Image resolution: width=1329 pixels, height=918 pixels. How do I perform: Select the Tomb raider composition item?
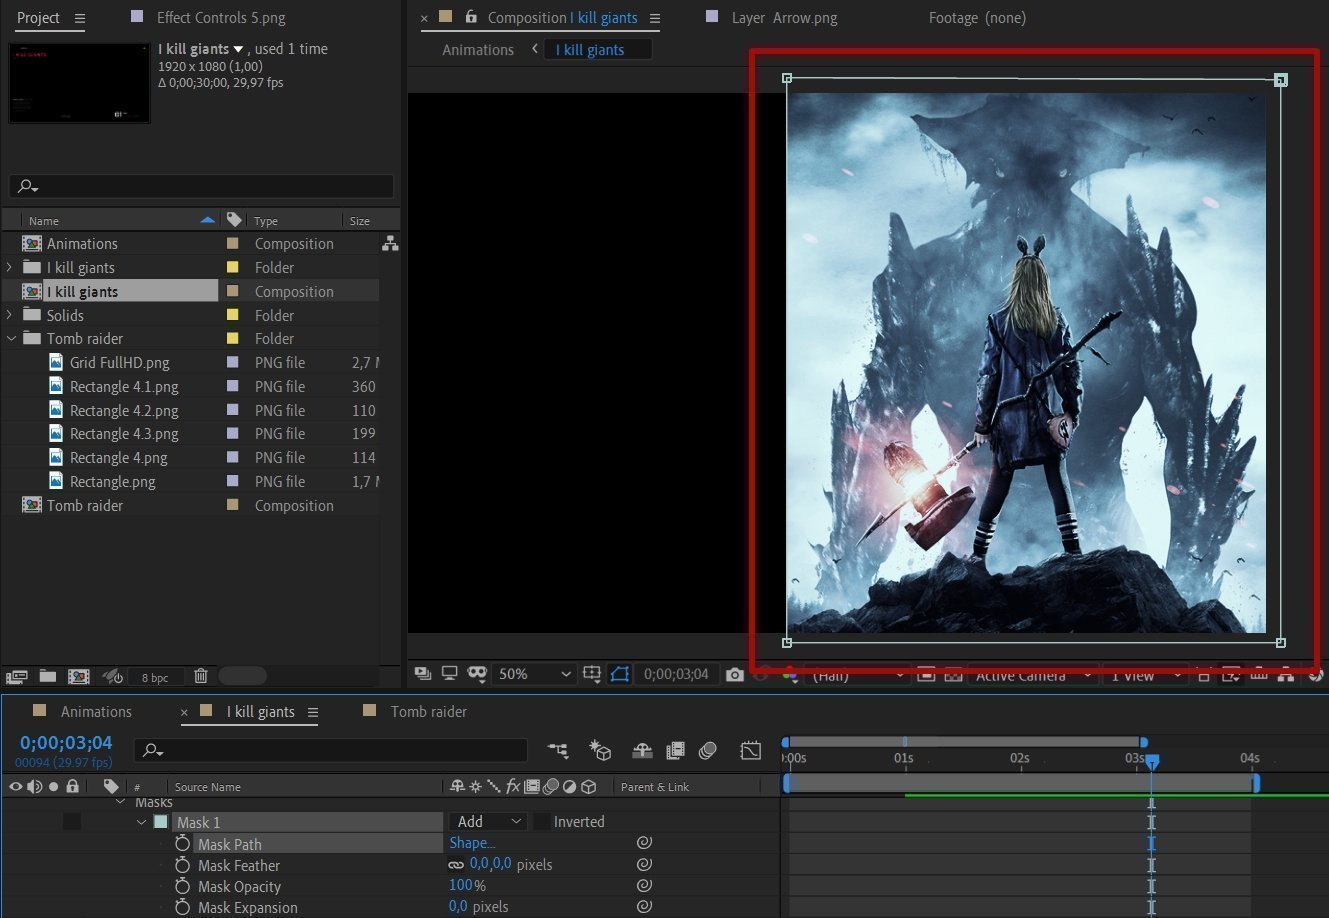coord(85,505)
